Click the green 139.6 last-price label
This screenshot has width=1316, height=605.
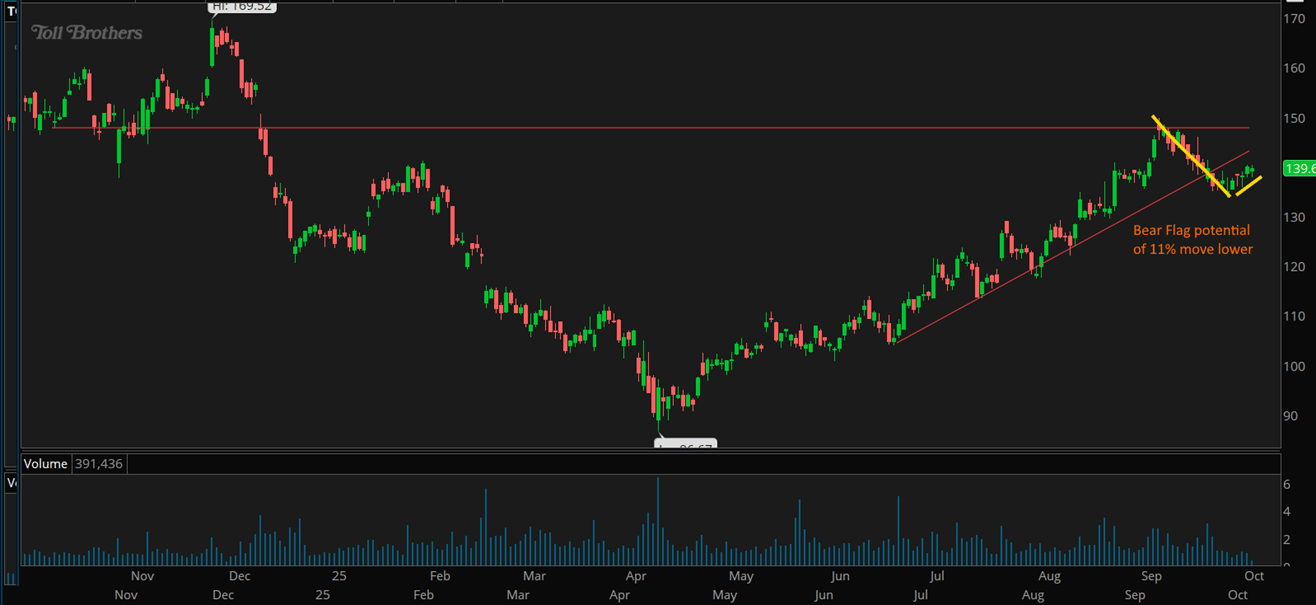coord(1299,169)
